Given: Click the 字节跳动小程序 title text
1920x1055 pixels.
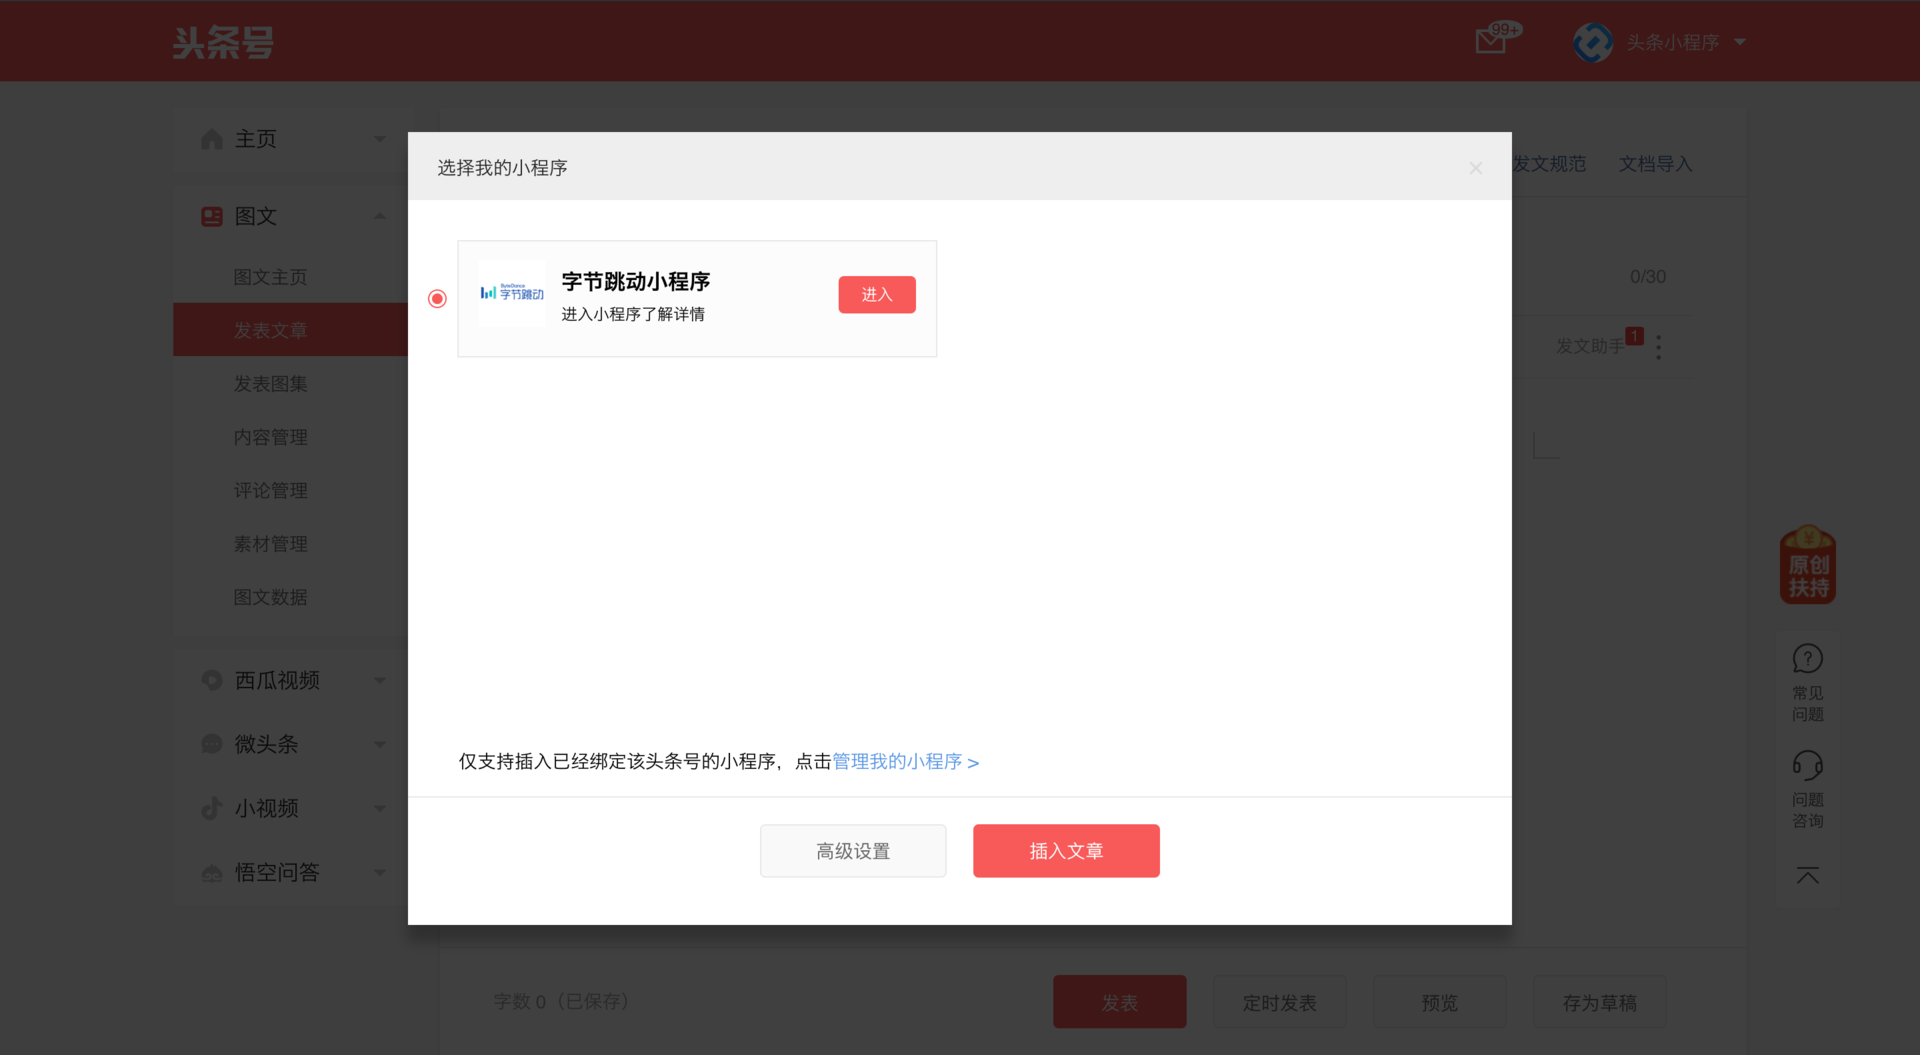Looking at the screenshot, I should pyautogui.click(x=636, y=282).
